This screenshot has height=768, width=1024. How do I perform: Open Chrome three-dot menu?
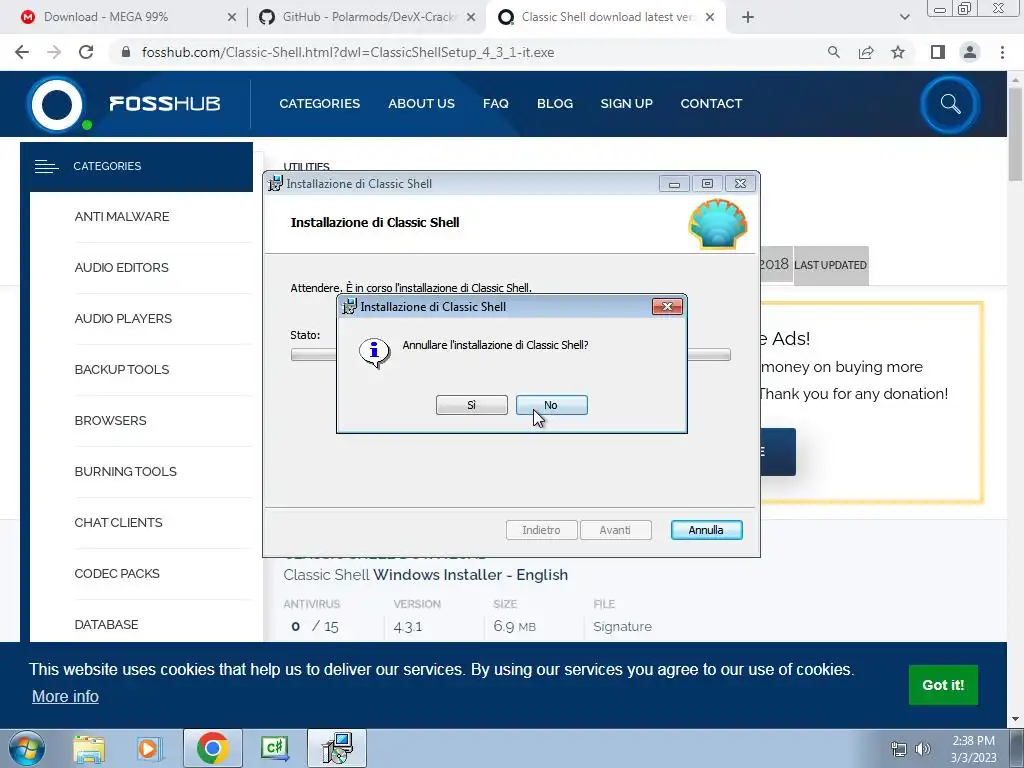(1002, 52)
